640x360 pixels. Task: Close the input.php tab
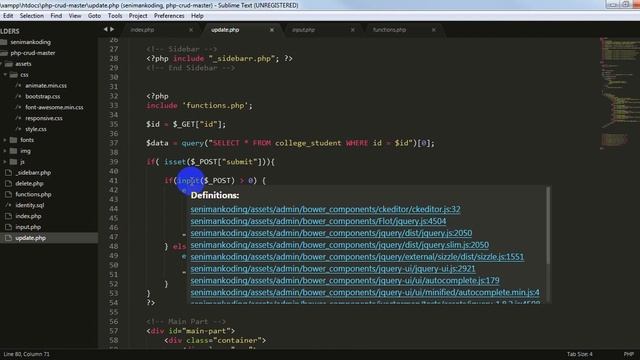click(353, 30)
